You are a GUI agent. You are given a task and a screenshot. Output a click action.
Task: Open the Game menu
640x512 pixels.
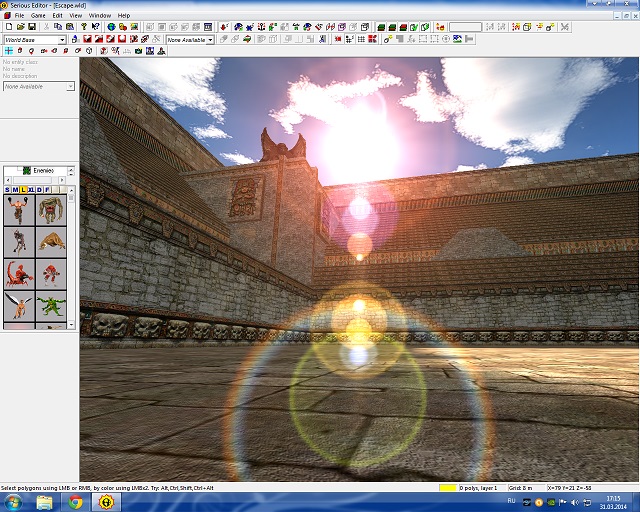point(38,16)
